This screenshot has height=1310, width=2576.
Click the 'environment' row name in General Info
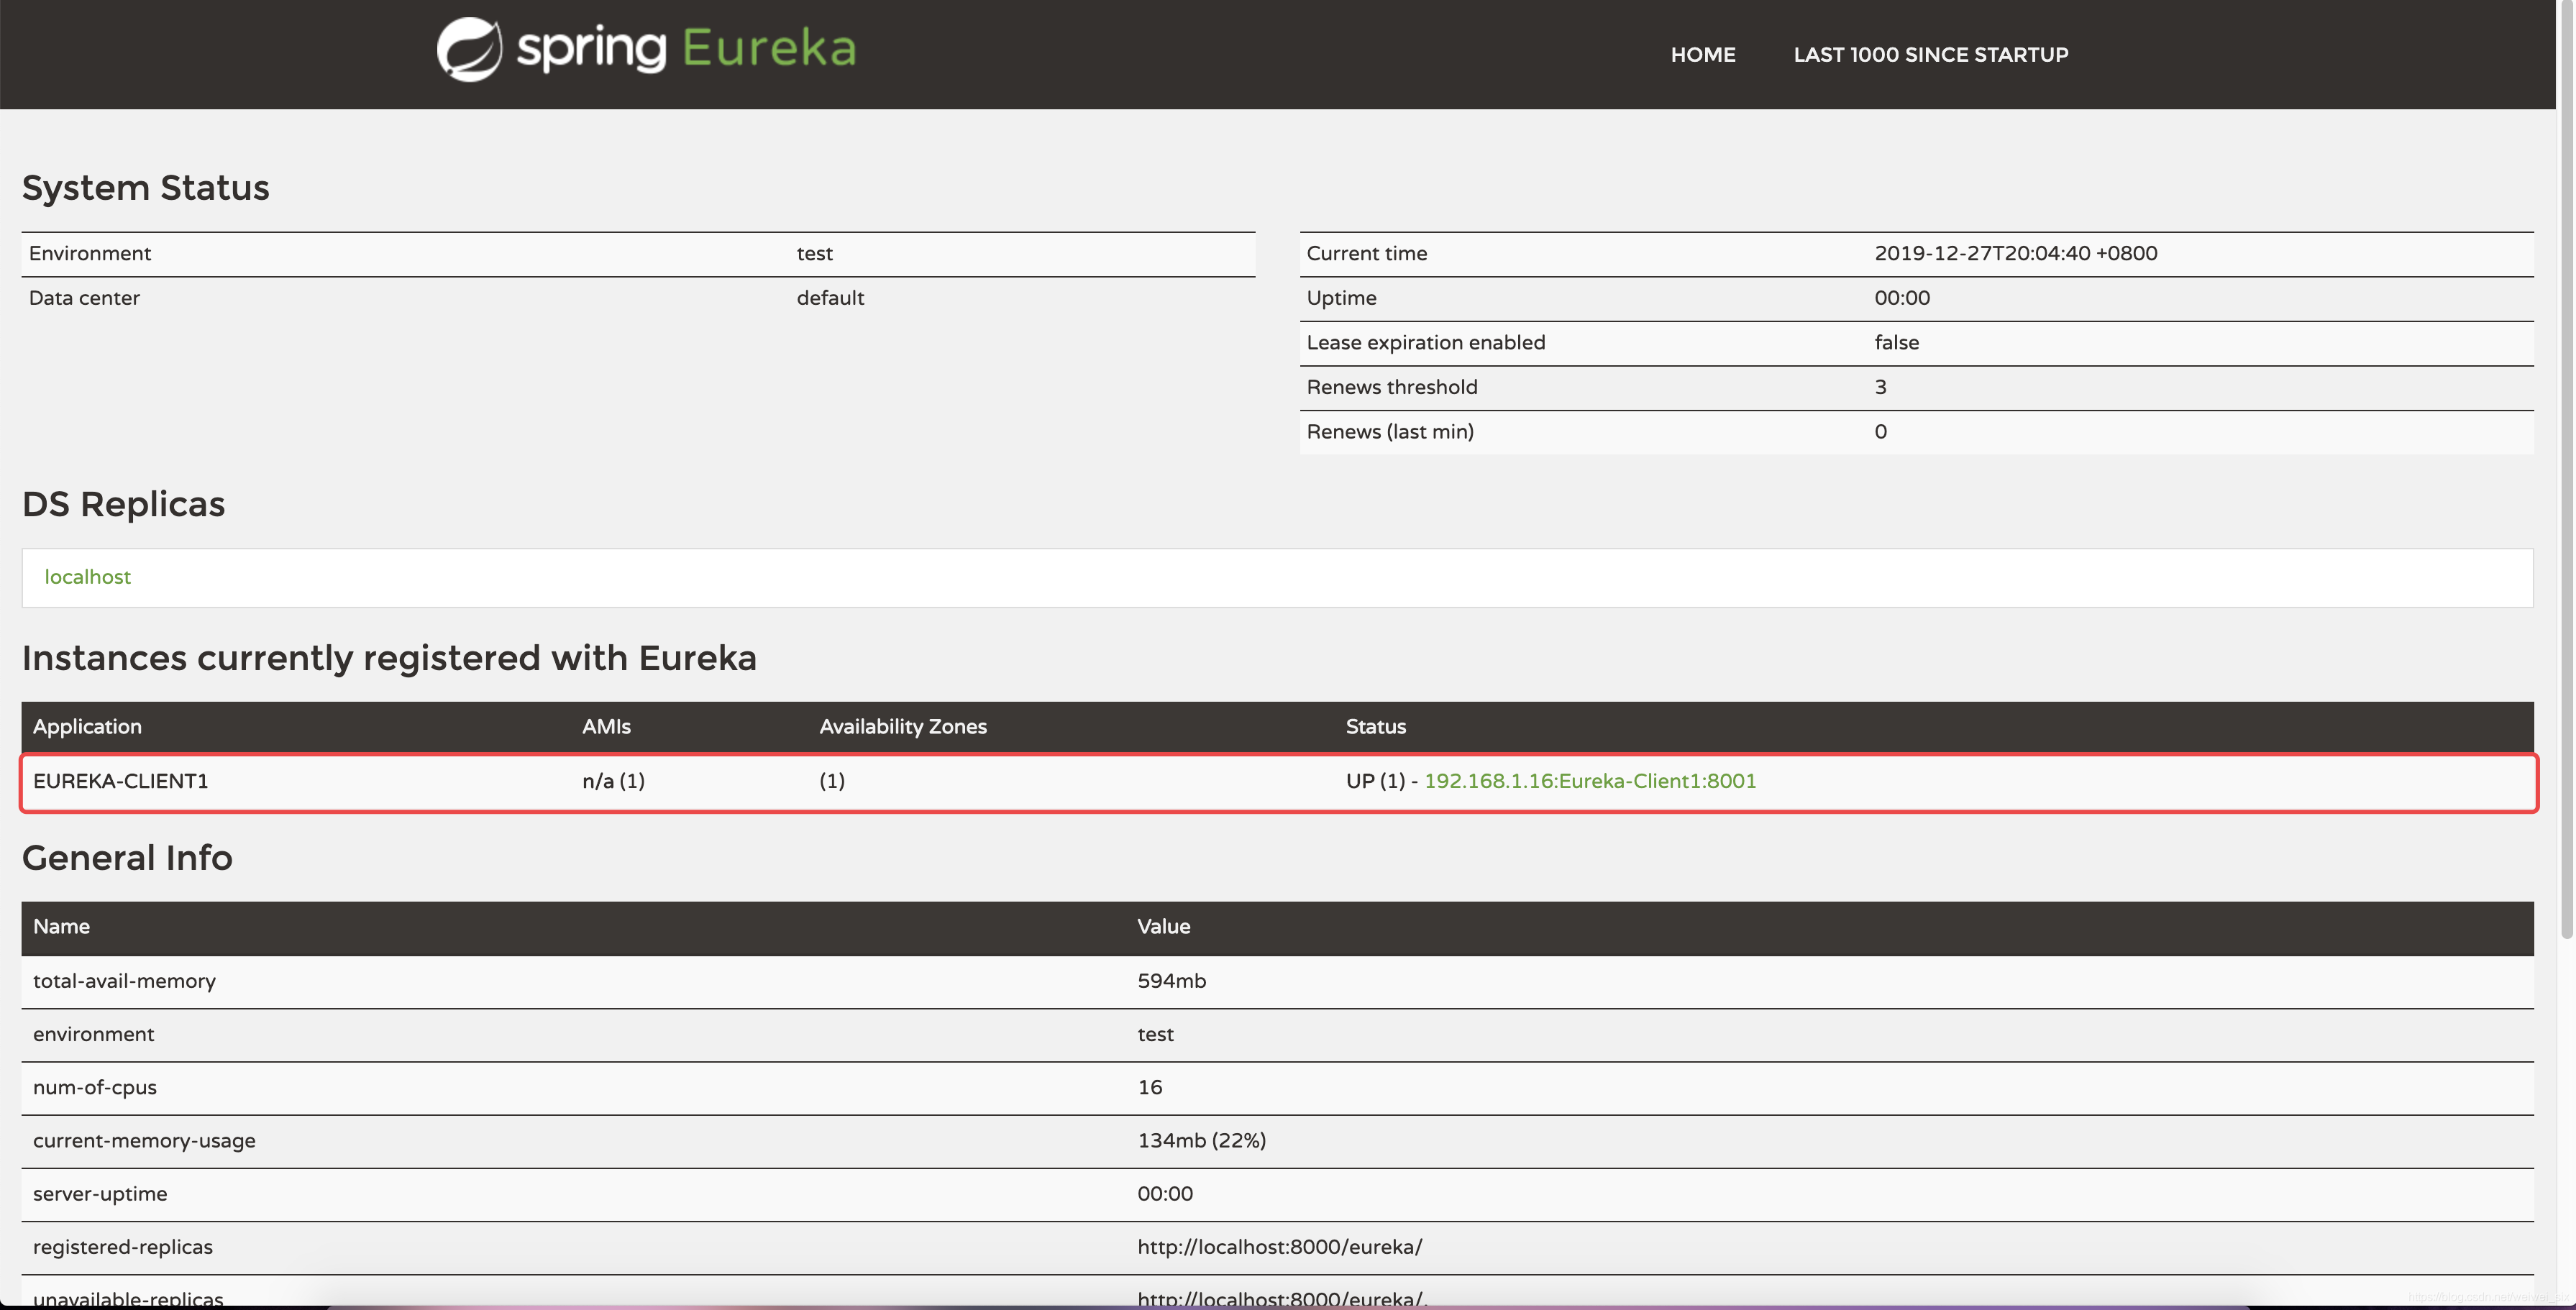[93, 1034]
